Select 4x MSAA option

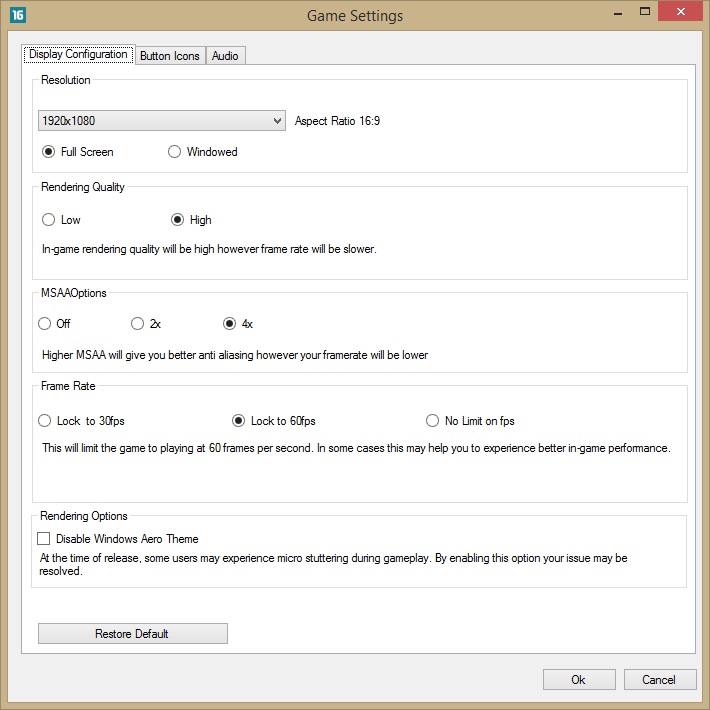click(230, 324)
